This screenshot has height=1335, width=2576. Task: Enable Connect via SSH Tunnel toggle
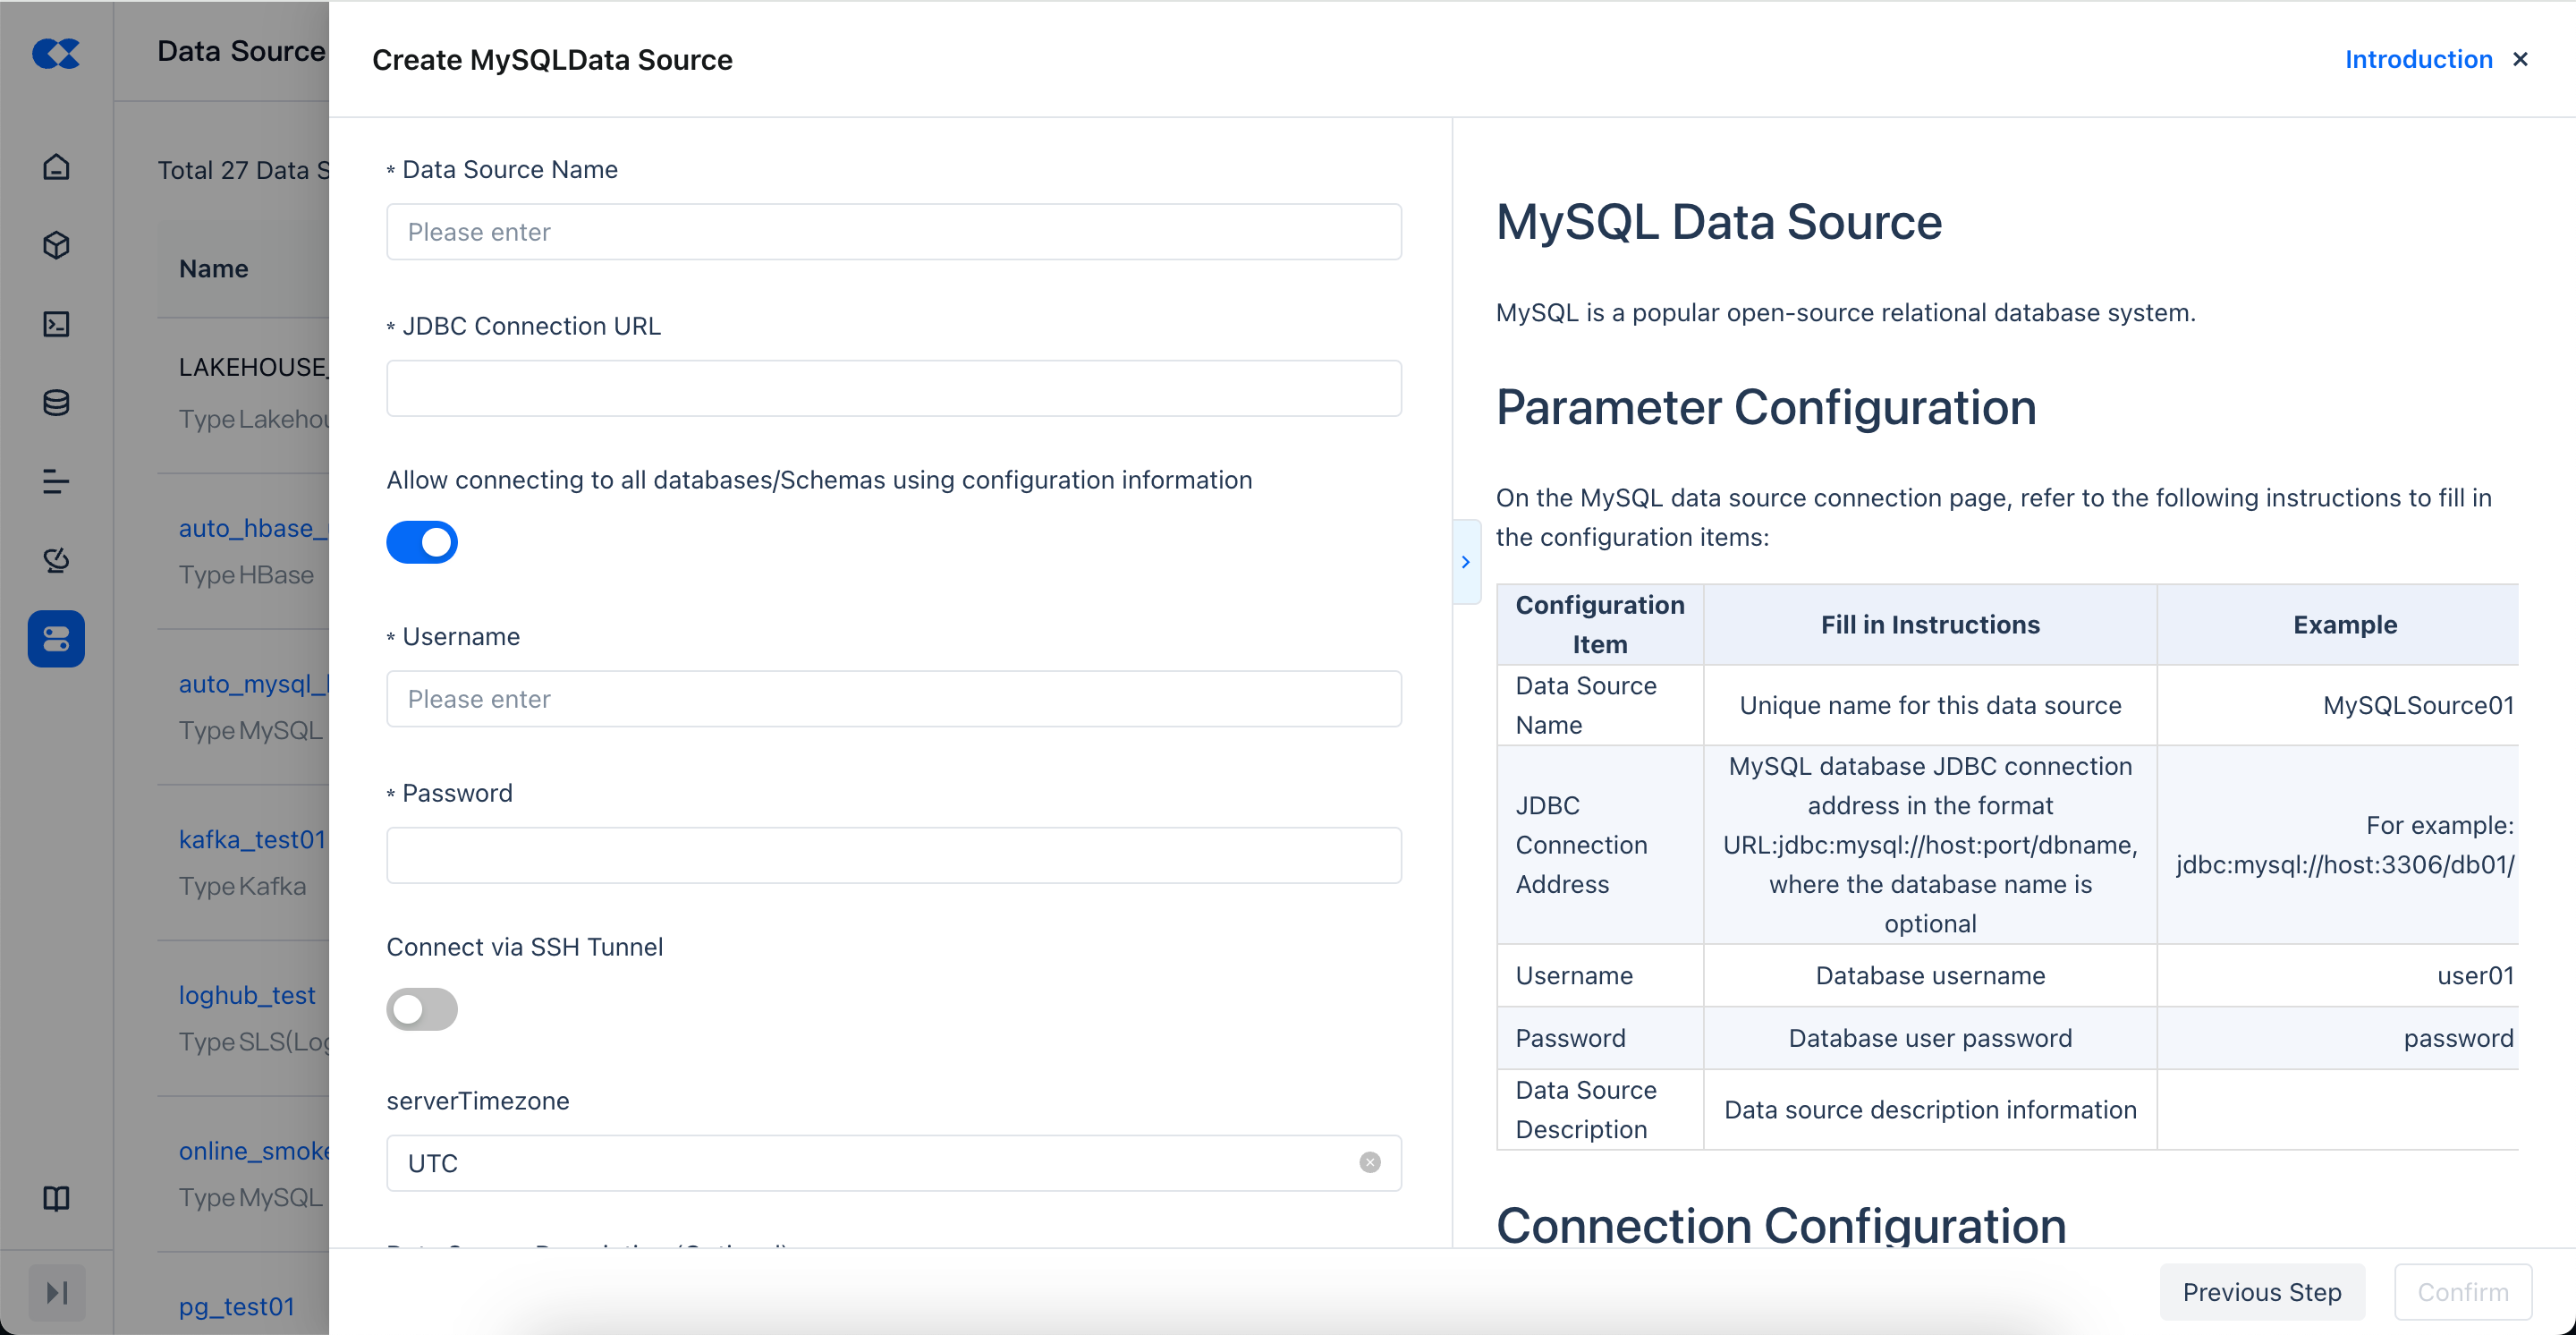tap(422, 1009)
